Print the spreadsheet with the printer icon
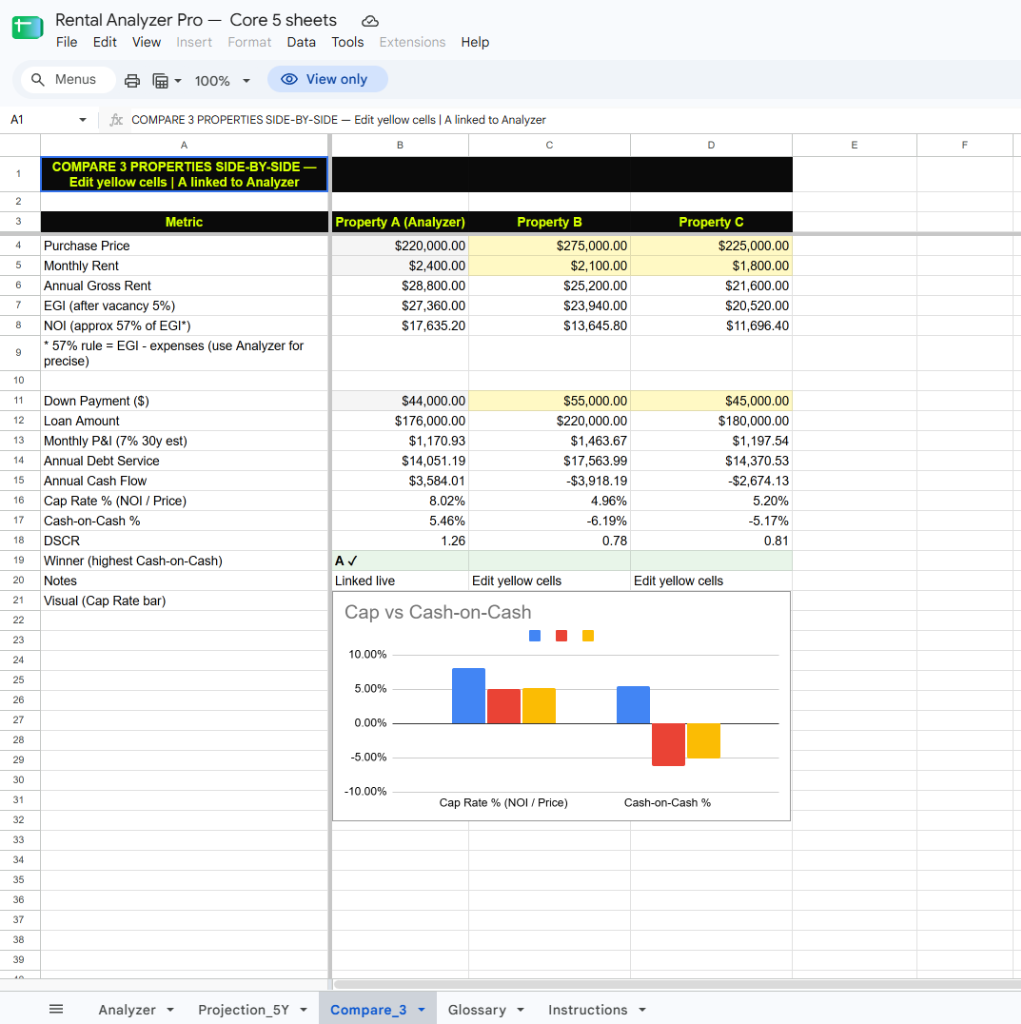 [x=132, y=80]
